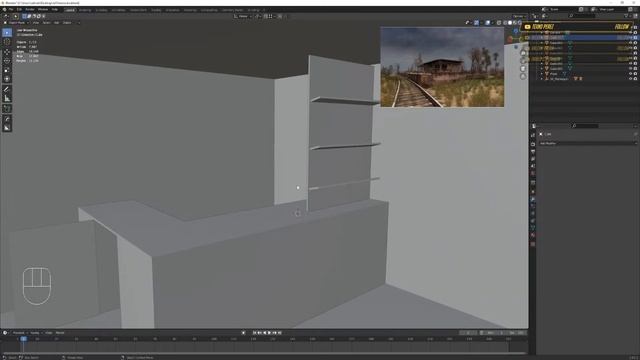Open the Scene properties tab

click(533, 166)
